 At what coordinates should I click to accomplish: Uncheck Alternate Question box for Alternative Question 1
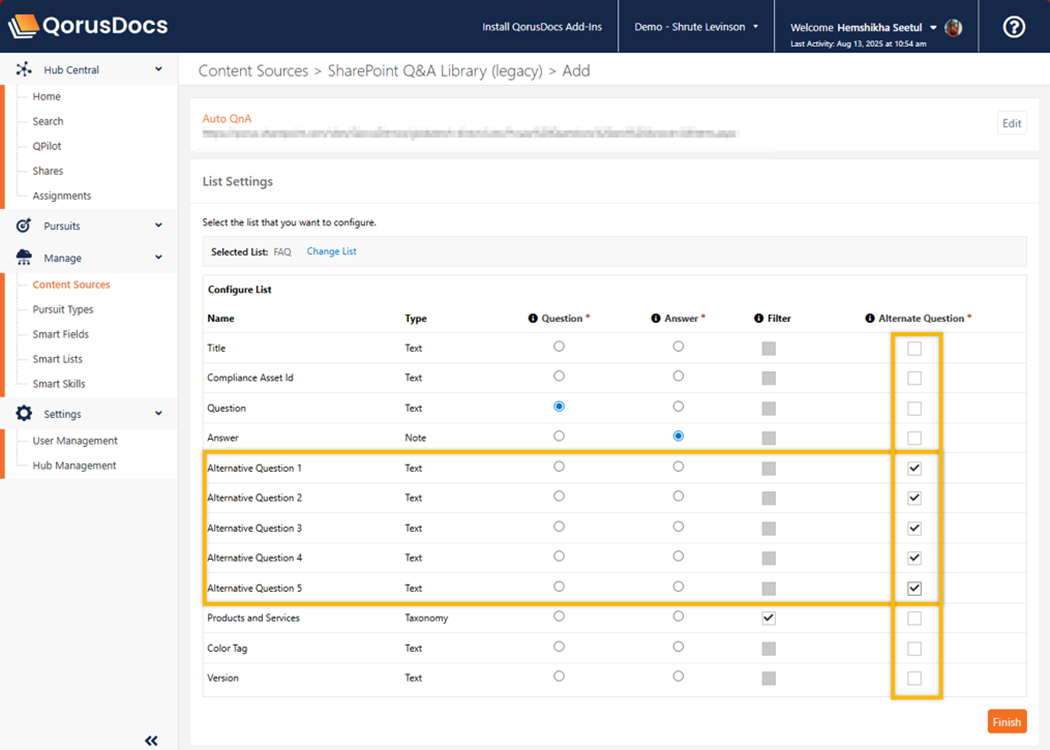pos(914,468)
